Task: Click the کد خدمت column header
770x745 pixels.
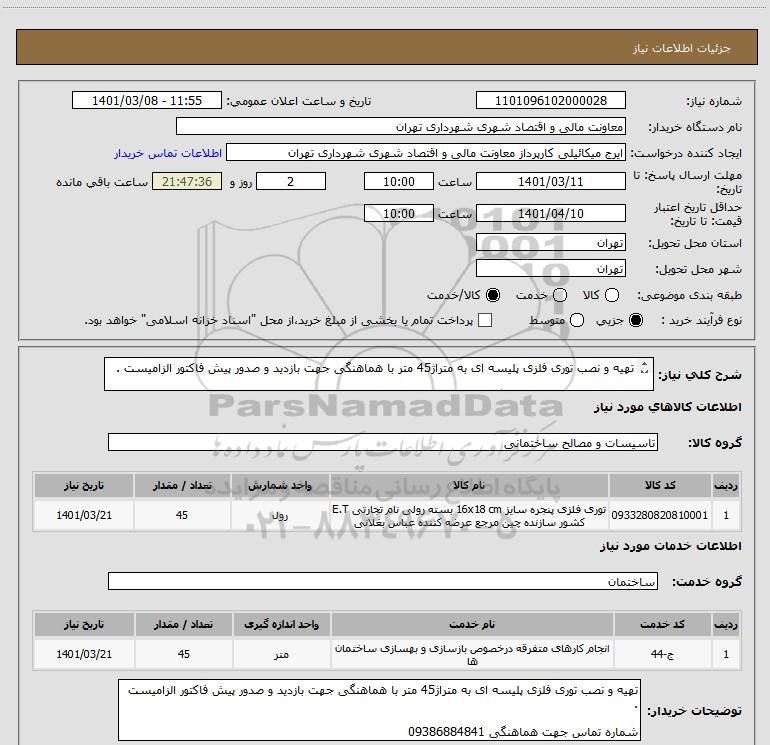Action: (663, 624)
